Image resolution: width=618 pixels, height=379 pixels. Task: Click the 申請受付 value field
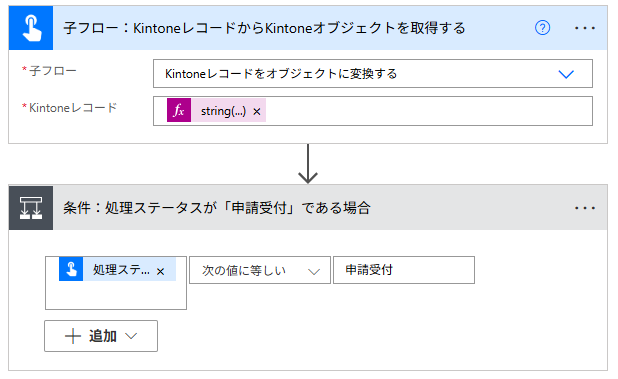pos(404,270)
